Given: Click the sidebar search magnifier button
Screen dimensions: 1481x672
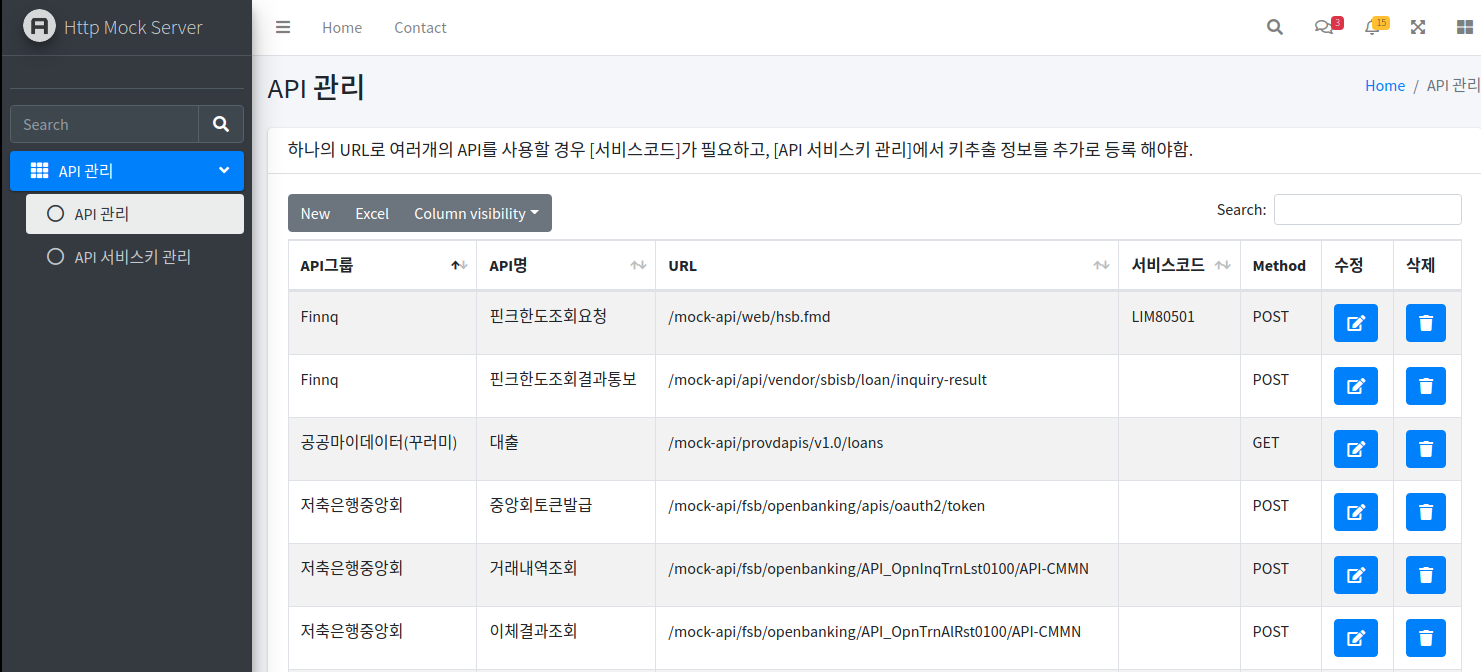Looking at the screenshot, I should pyautogui.click(x=221, y=124).
